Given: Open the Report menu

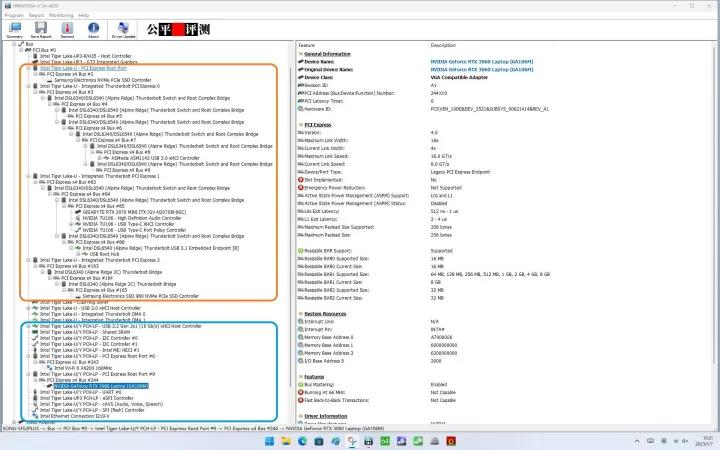Looking at the screenshot, I should 36,16.
